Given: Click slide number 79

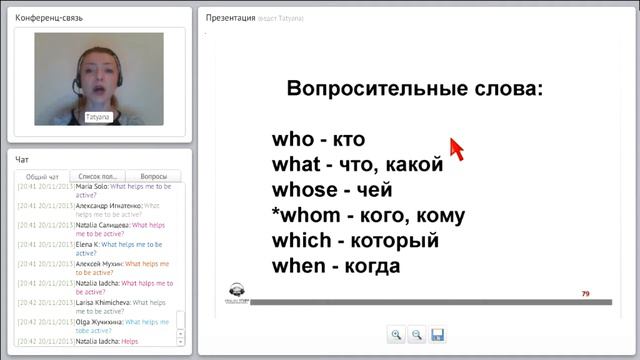Looking at the screenshot, I should click(585, 293).
